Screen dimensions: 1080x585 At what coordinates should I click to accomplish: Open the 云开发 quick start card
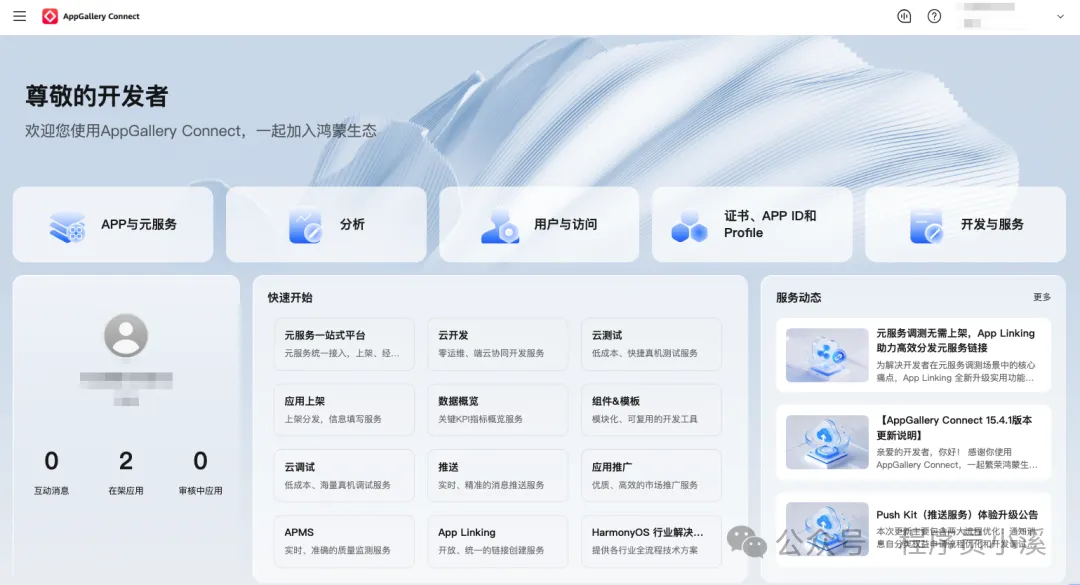tap(497, 344)
